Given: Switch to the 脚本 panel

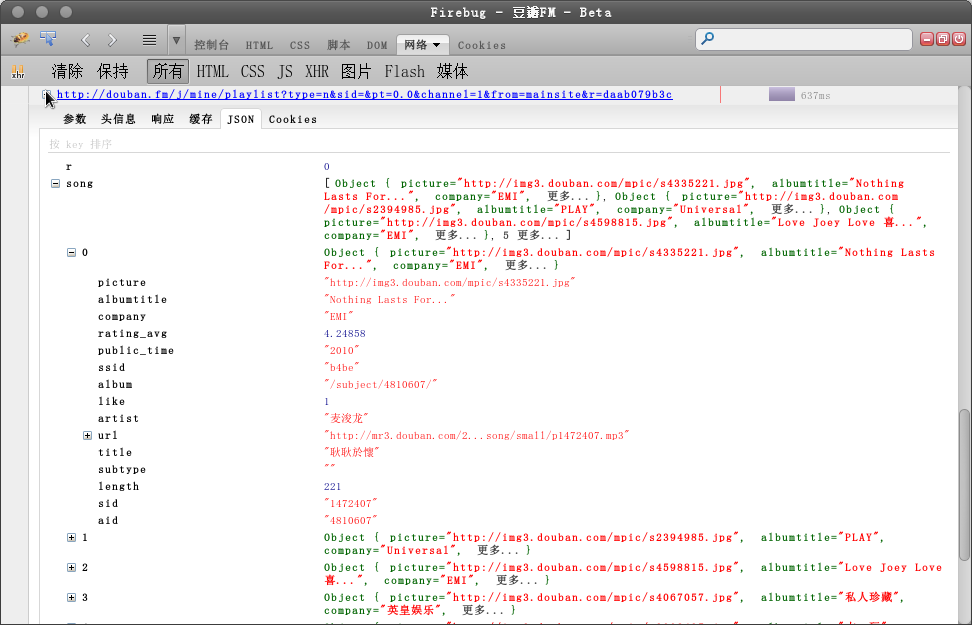Looking at the screenshot, I should click(x=339, y=45).
